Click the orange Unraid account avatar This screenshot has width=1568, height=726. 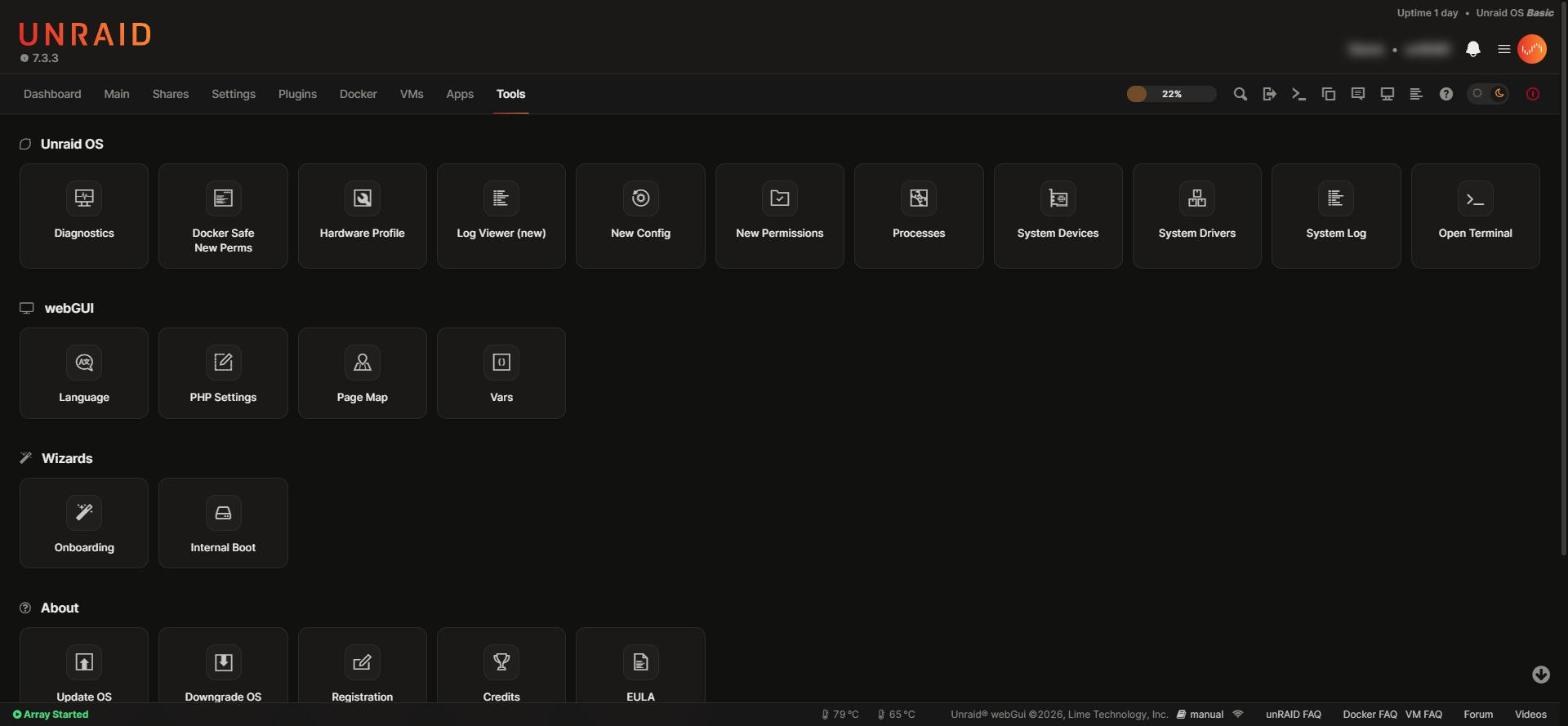coord(1532,49)
